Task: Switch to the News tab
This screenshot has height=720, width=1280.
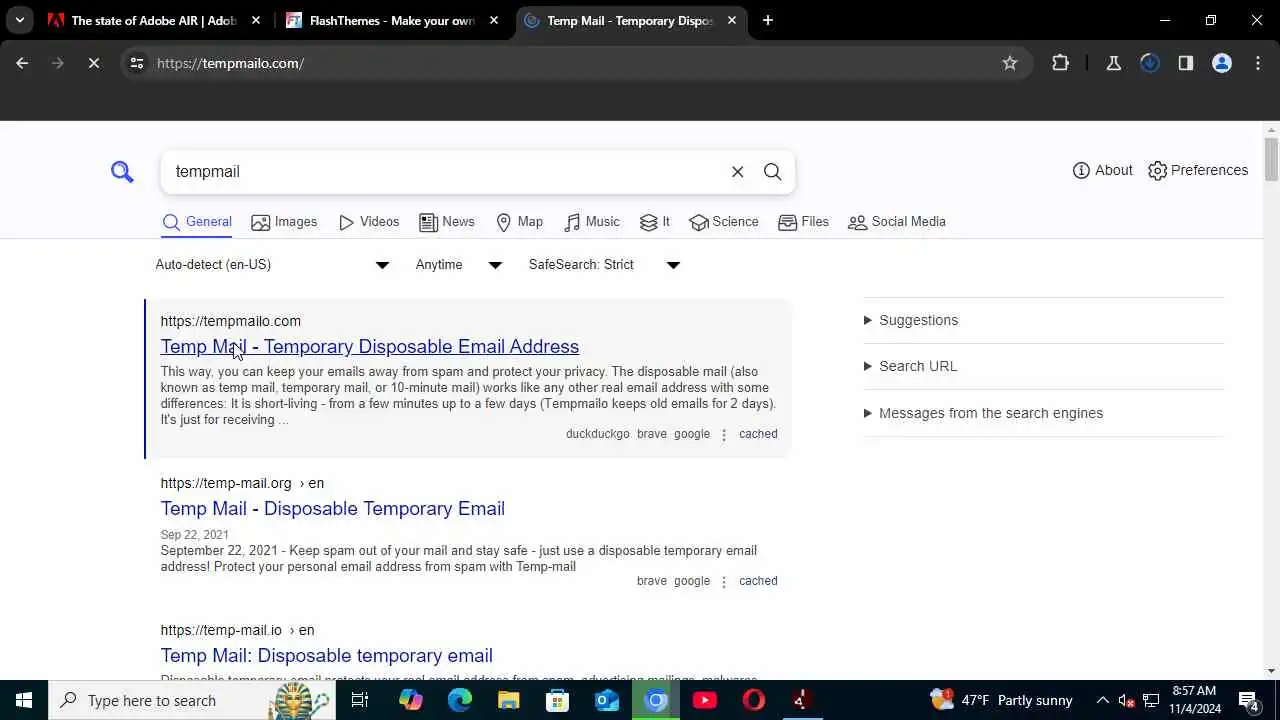Action: click(446, 222)
